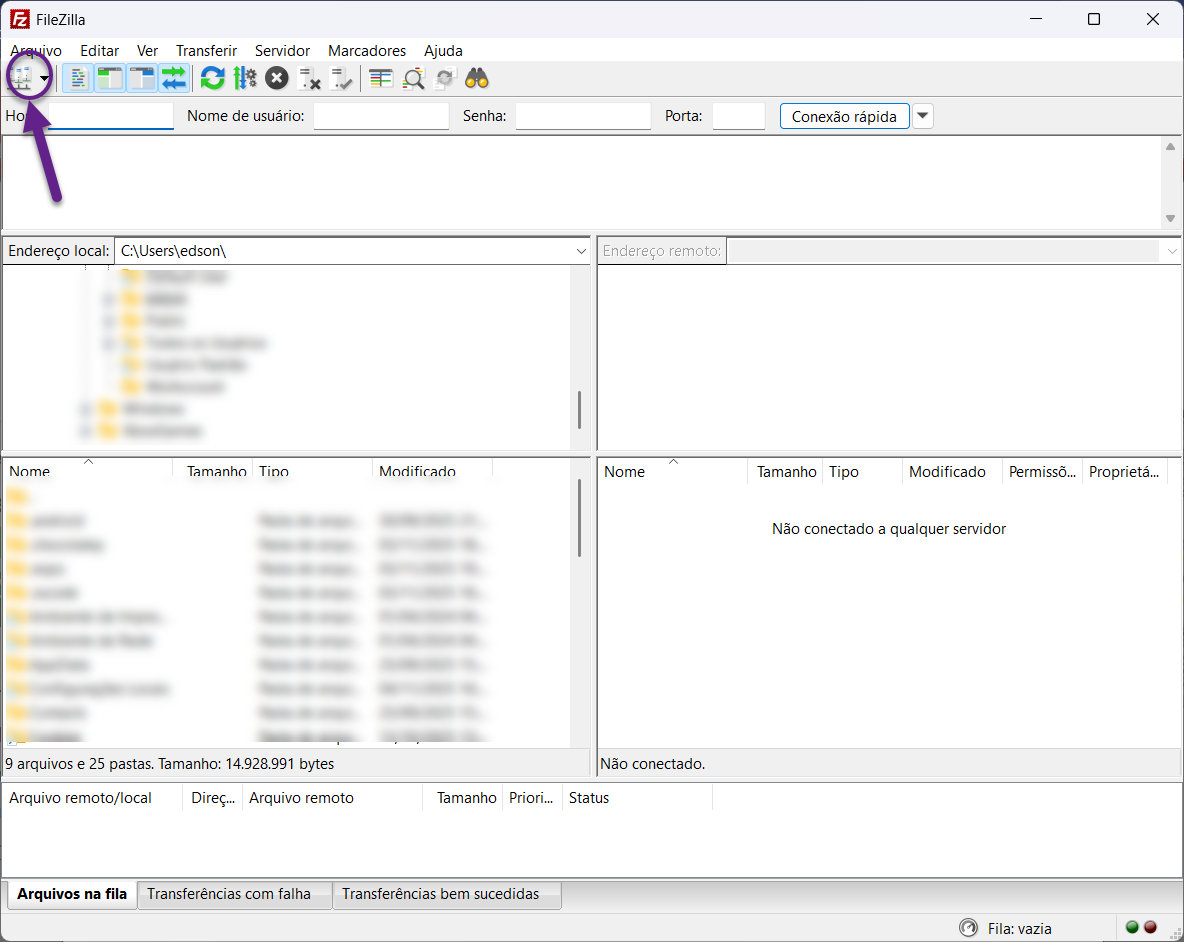Toggle processing of the transfer queue
Image resolution: width=1184 pixels, height=942 pixels.
pos(244,78)
